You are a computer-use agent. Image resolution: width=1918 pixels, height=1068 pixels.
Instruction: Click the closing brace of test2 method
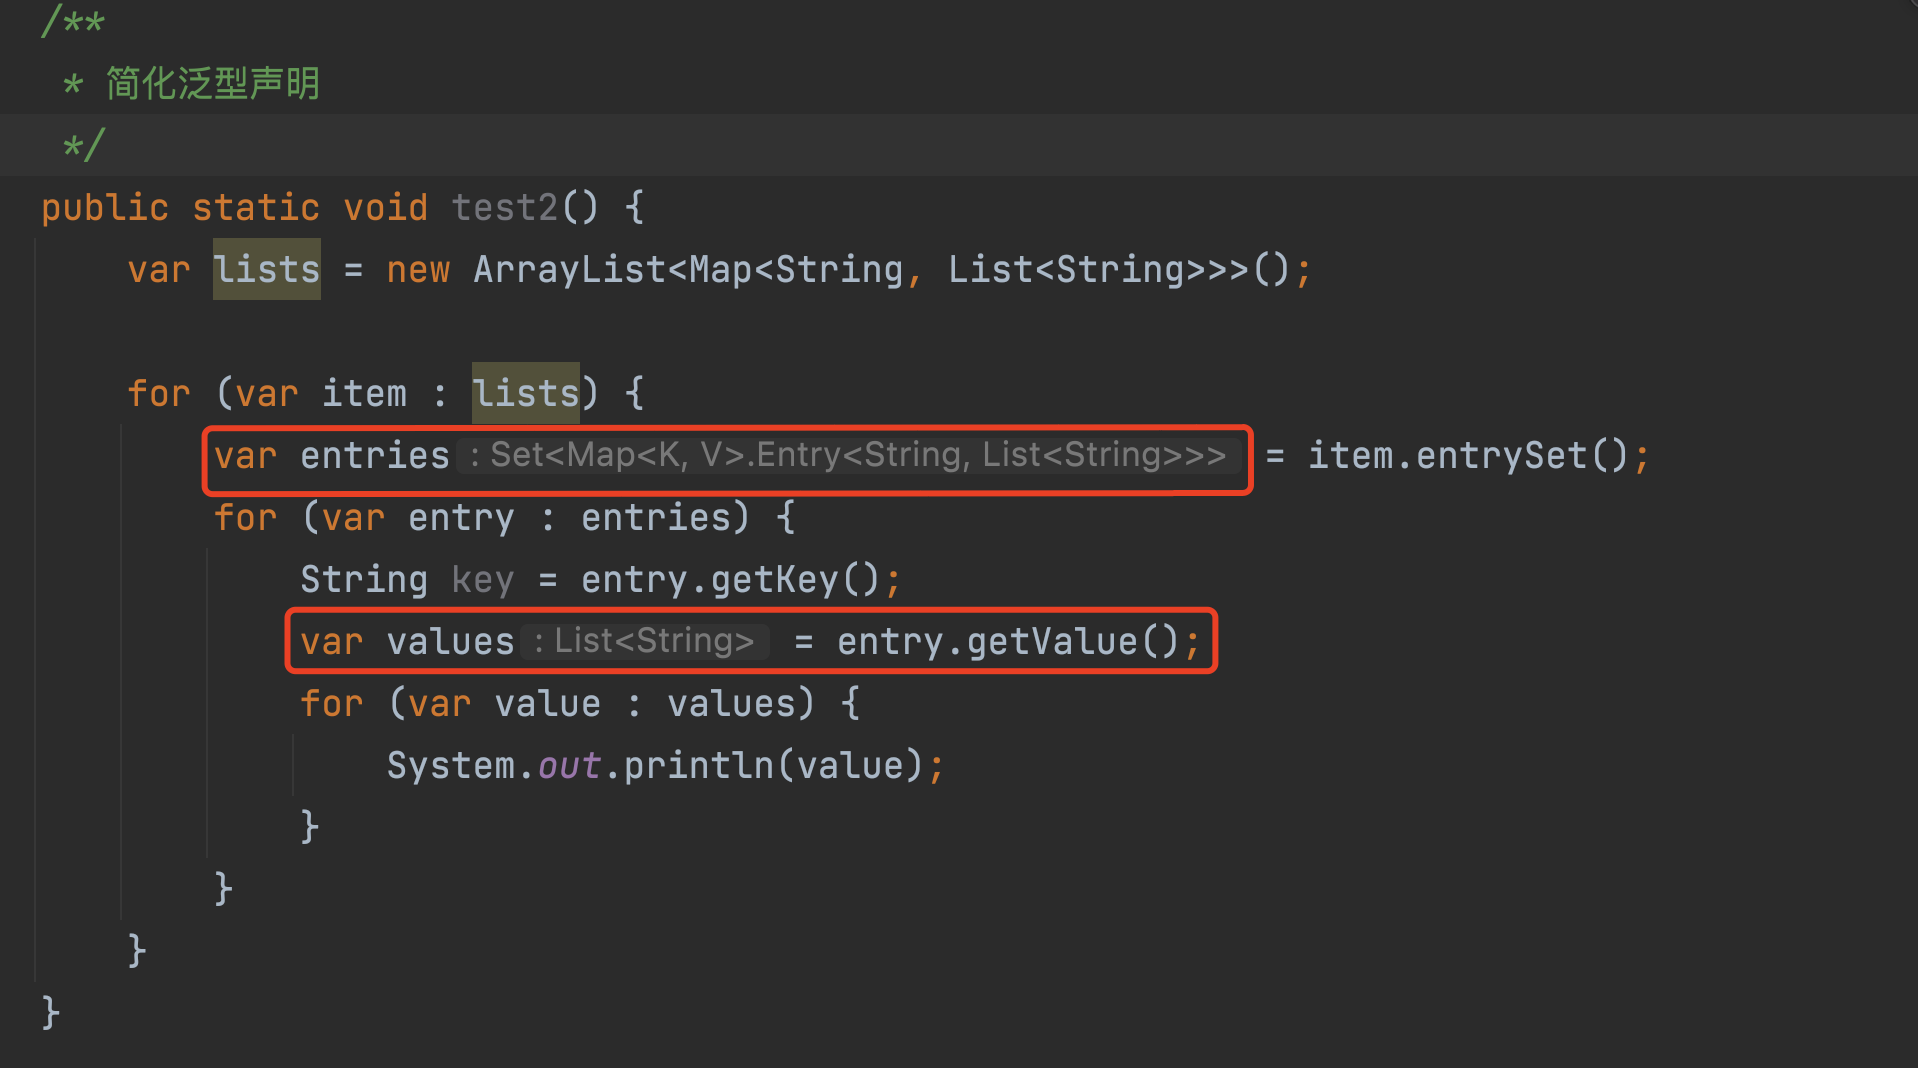51,1013
